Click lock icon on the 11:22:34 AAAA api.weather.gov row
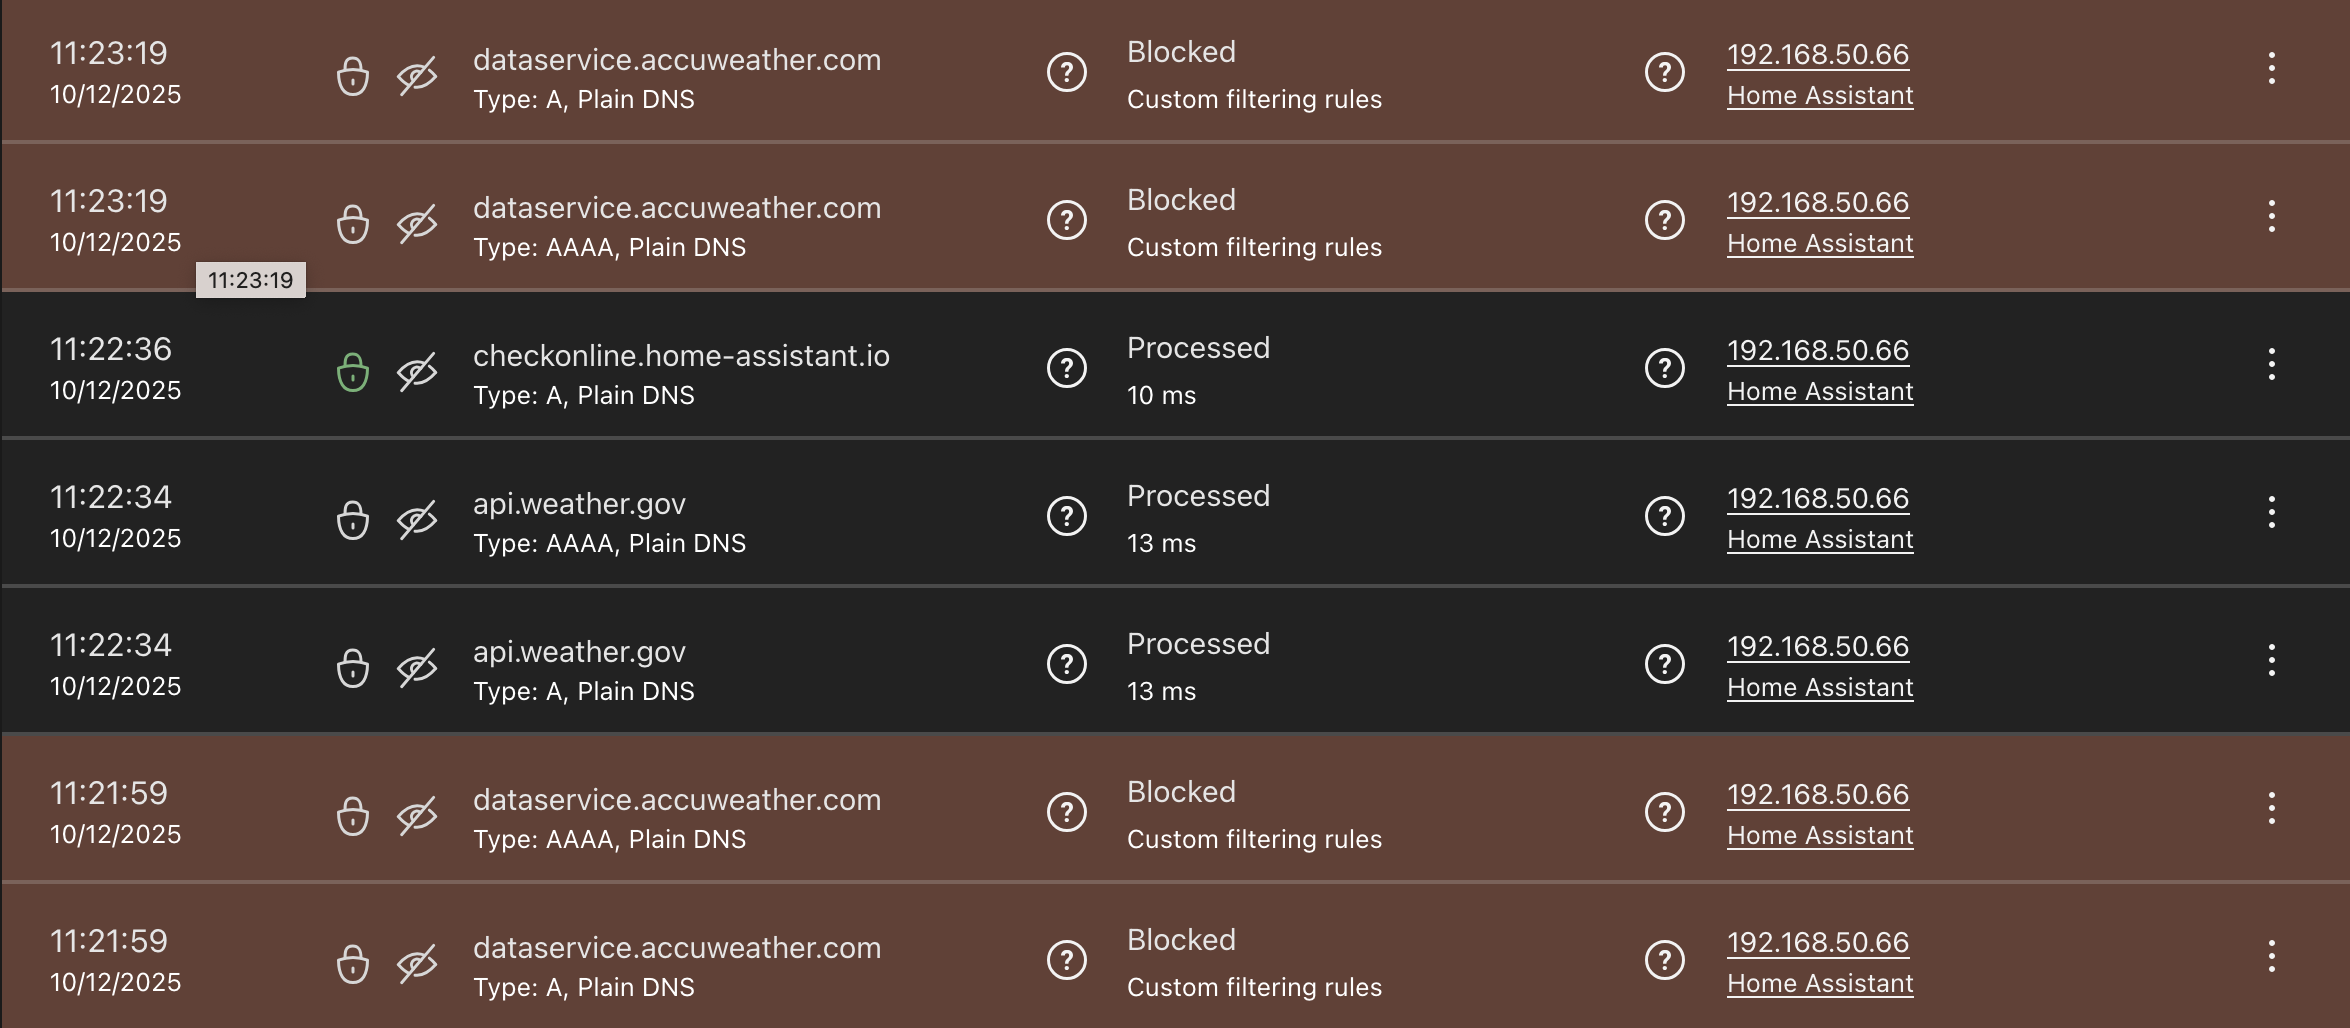The height and width of the screenshot is (1028, 2350). click(x=352, y=520)
